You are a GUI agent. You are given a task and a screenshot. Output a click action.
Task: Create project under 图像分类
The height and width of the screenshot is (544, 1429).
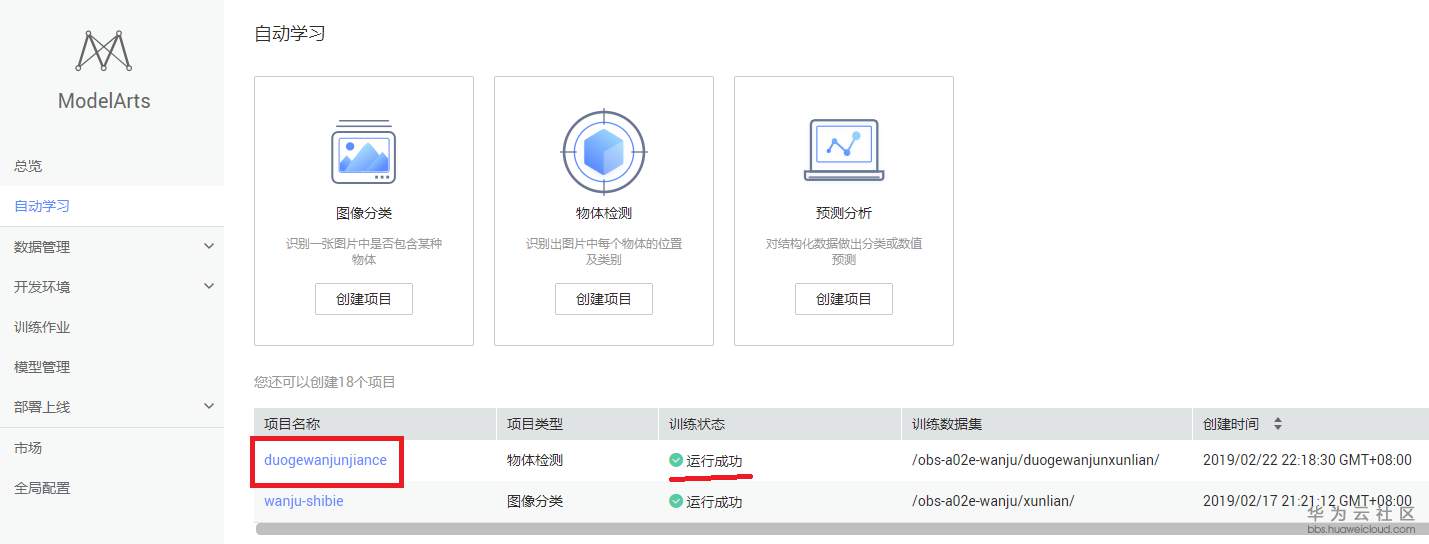[364, 299]
